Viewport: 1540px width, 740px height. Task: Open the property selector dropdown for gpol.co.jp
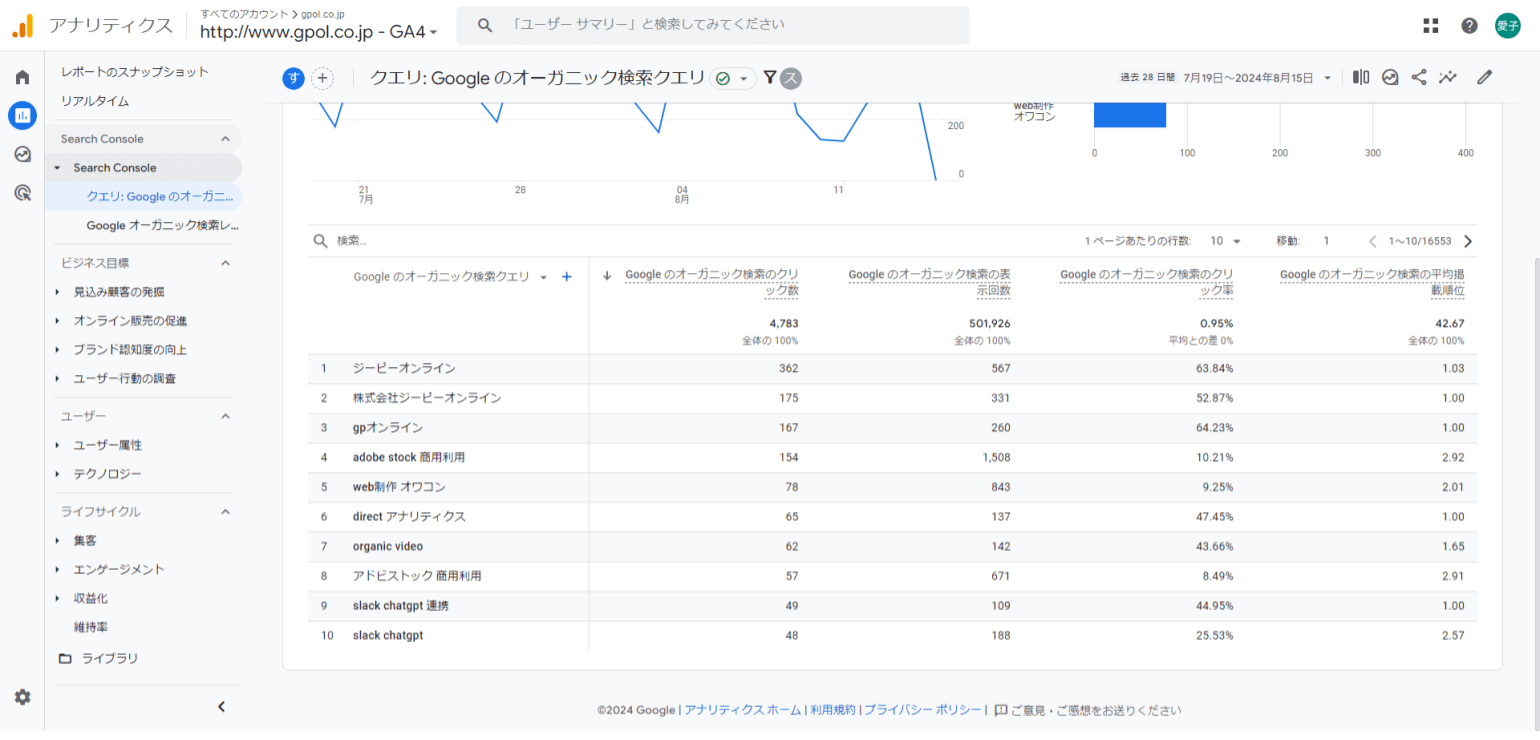point(319,32)
